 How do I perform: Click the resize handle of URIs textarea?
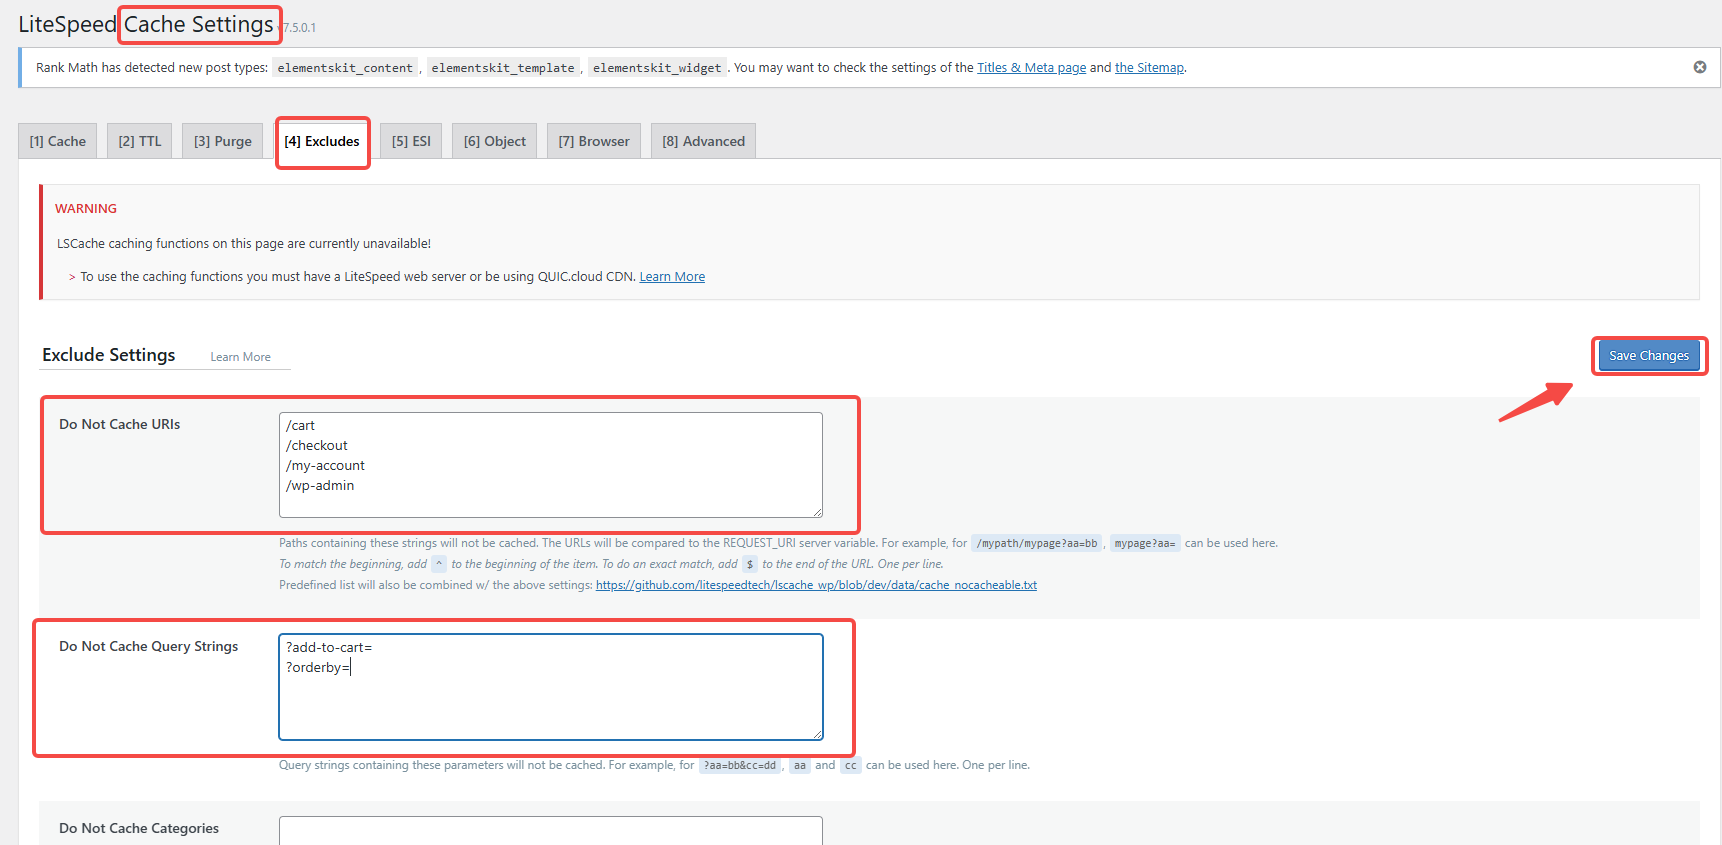click(x=817, y=512)
